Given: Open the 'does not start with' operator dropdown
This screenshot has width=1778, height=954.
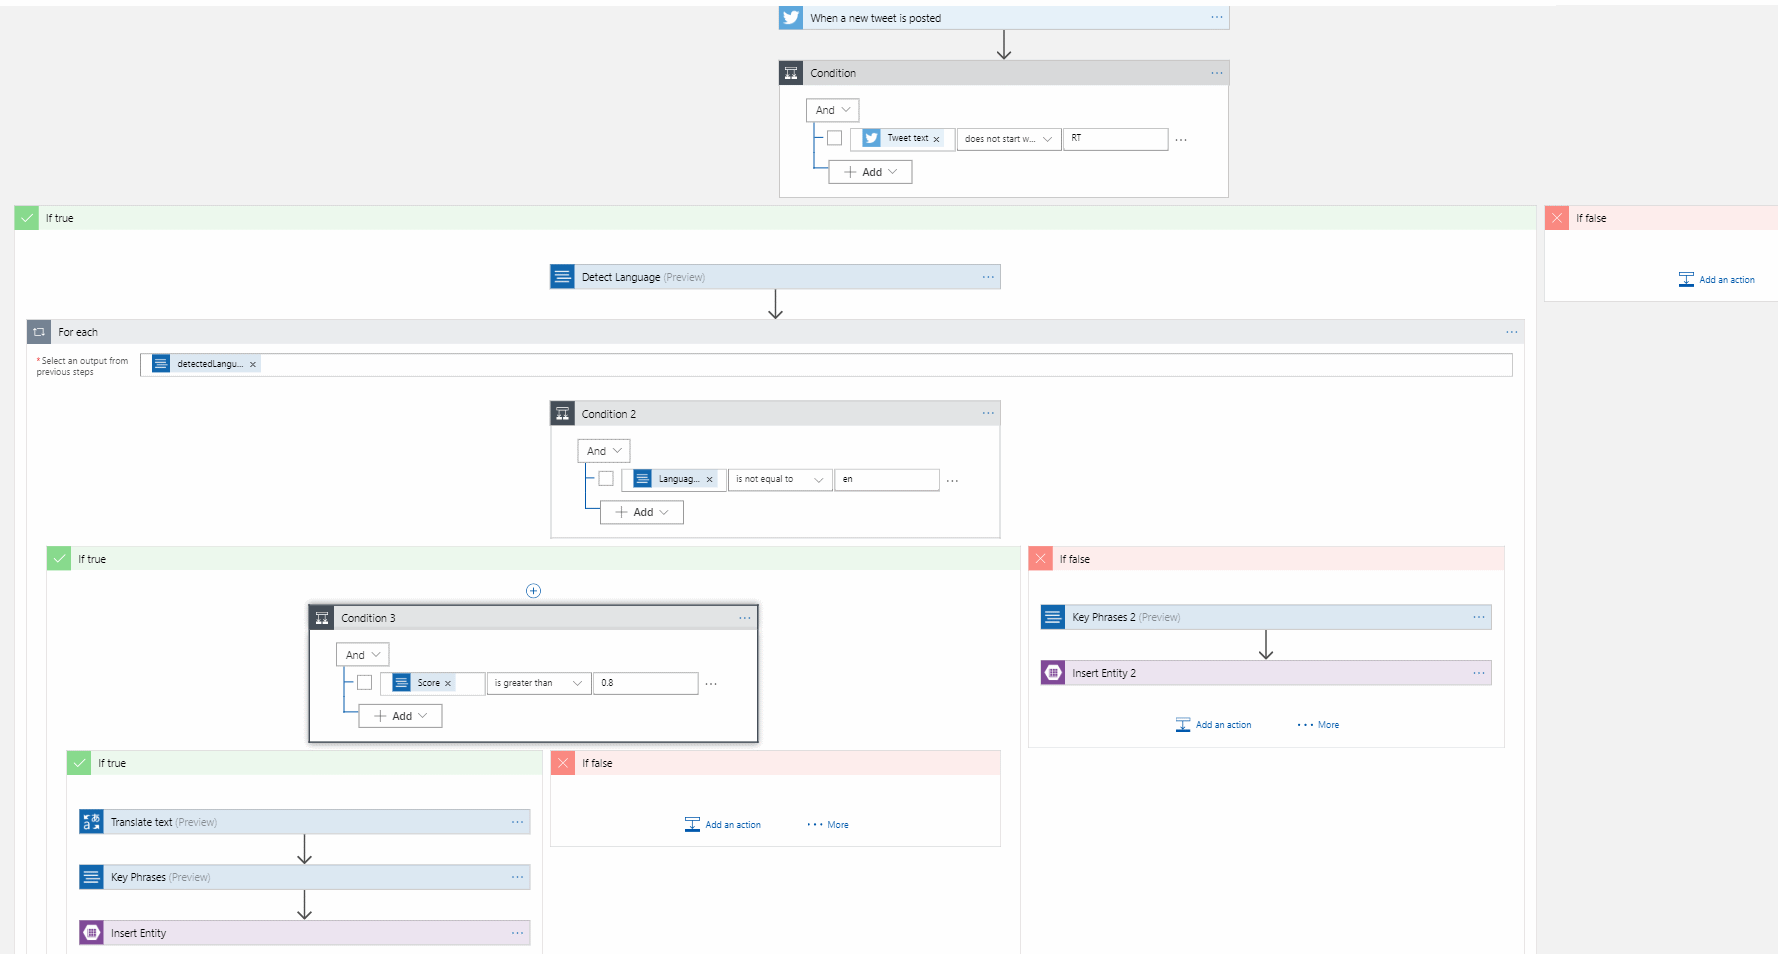Looking at the screenshot, I should pyautogui.click(x=1008, y=139).
